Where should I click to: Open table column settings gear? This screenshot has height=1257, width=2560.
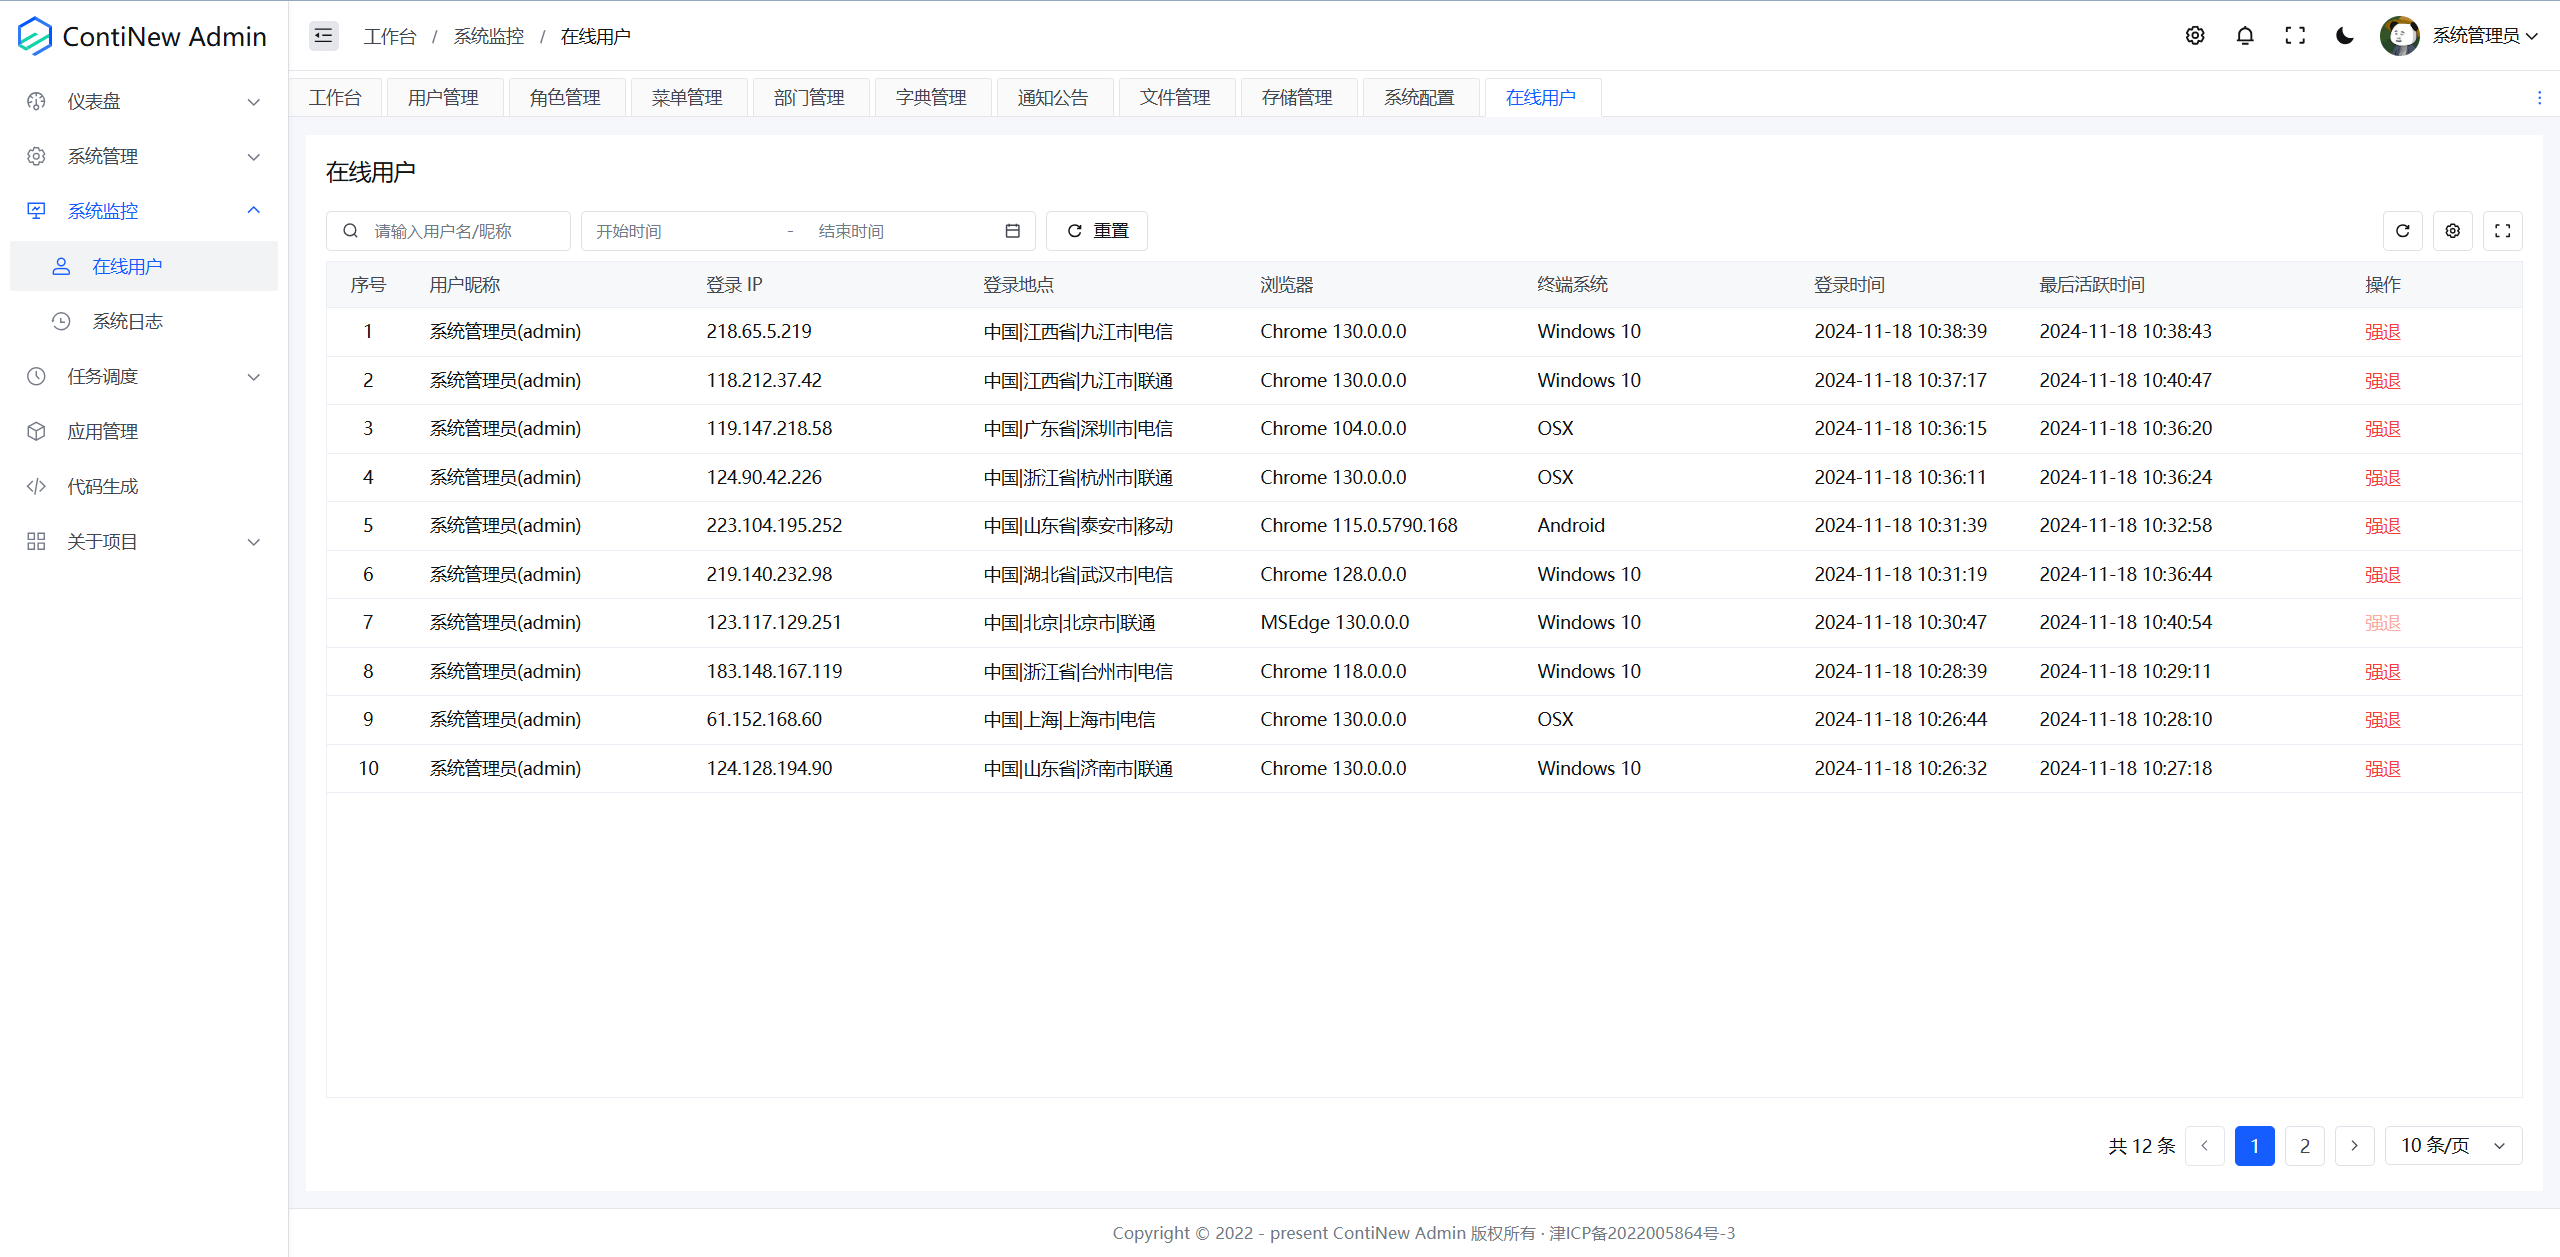pyautogui.click(x=2452, y=231)
